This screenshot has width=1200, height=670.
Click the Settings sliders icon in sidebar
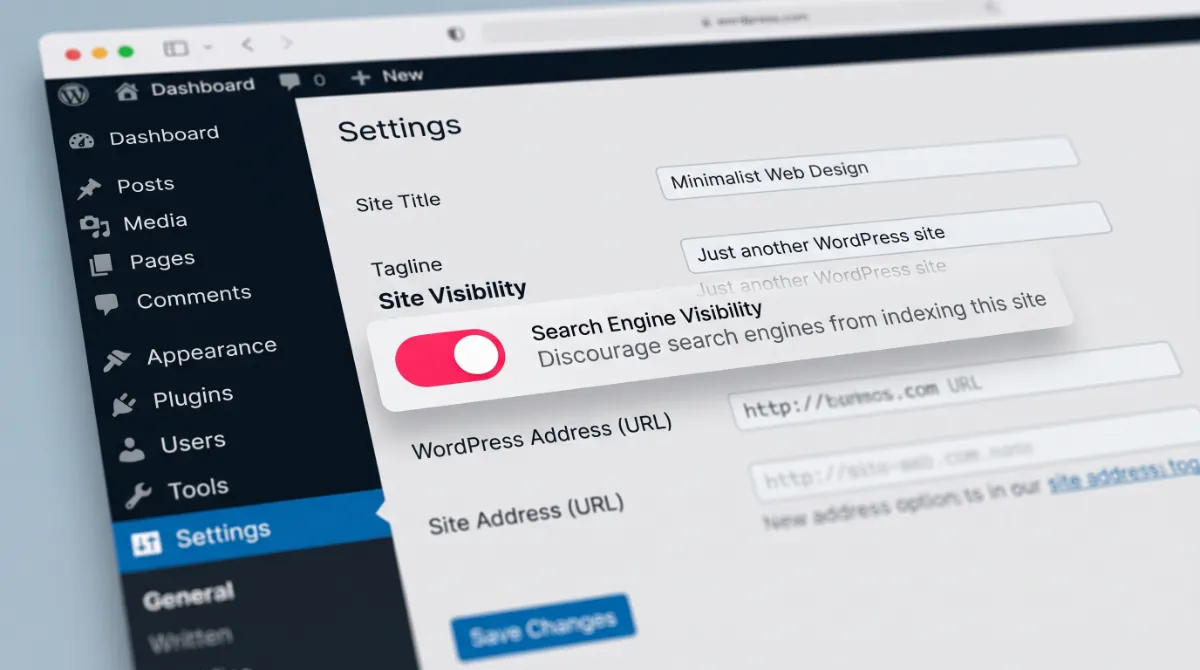(x=146, y=542)
